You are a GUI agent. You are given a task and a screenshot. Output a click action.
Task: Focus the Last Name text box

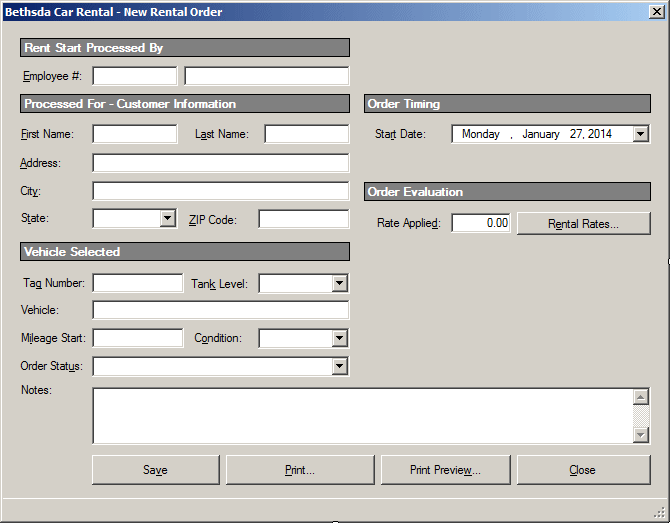pos(306,134)
